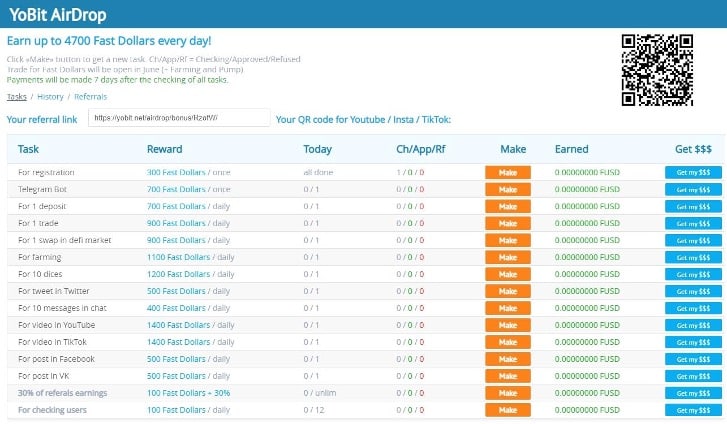Click 'Payments will be made 7 days' notice

pyautogui.click(x=117, y=80)
